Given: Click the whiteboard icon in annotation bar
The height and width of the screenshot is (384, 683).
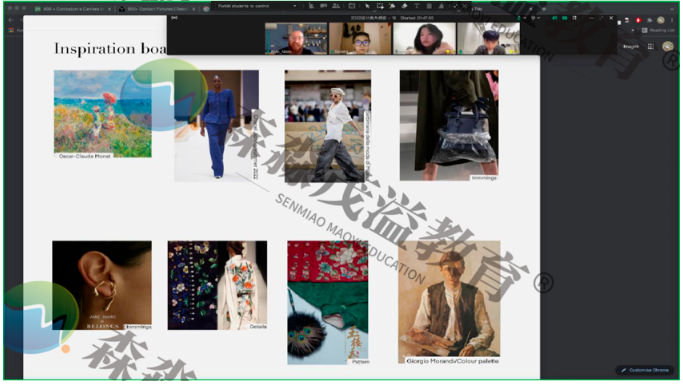Looking at the screenshot, I should pyautogui.click(x=352, y=6).
